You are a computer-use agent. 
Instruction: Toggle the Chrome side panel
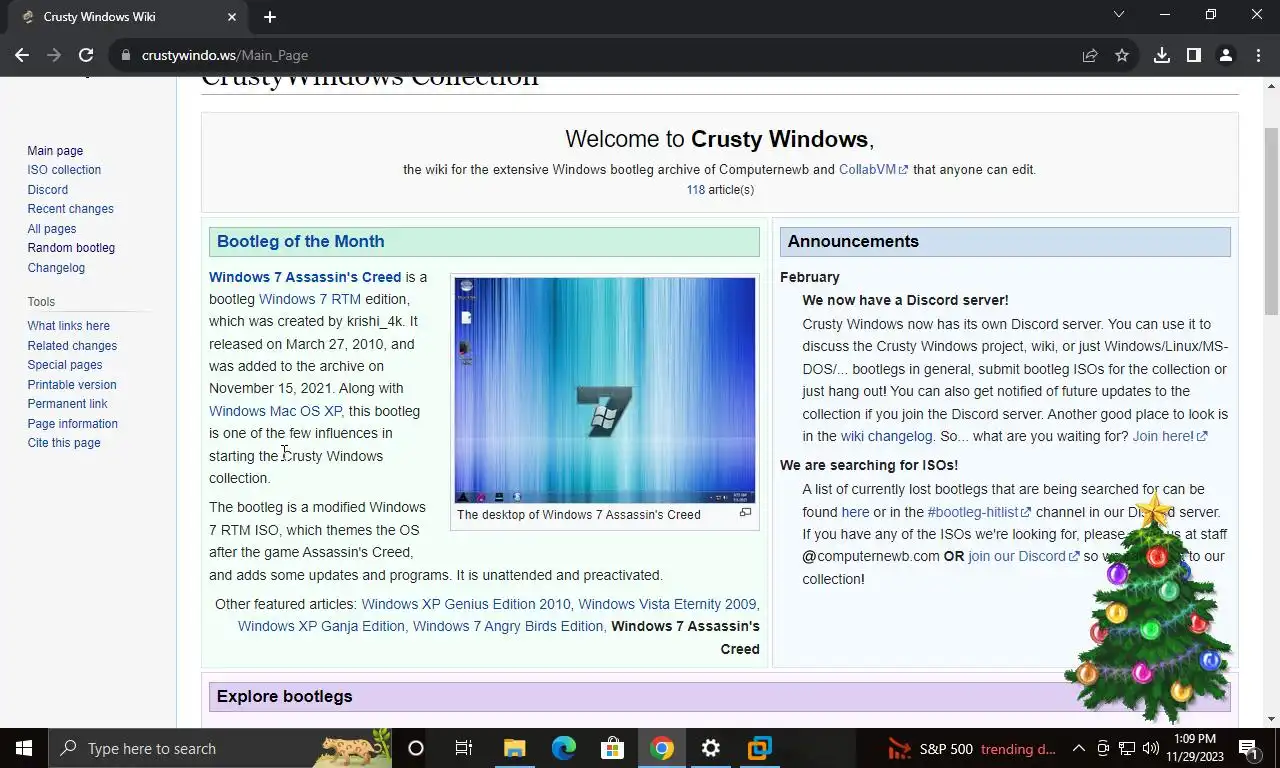(x=1194, y=55)
